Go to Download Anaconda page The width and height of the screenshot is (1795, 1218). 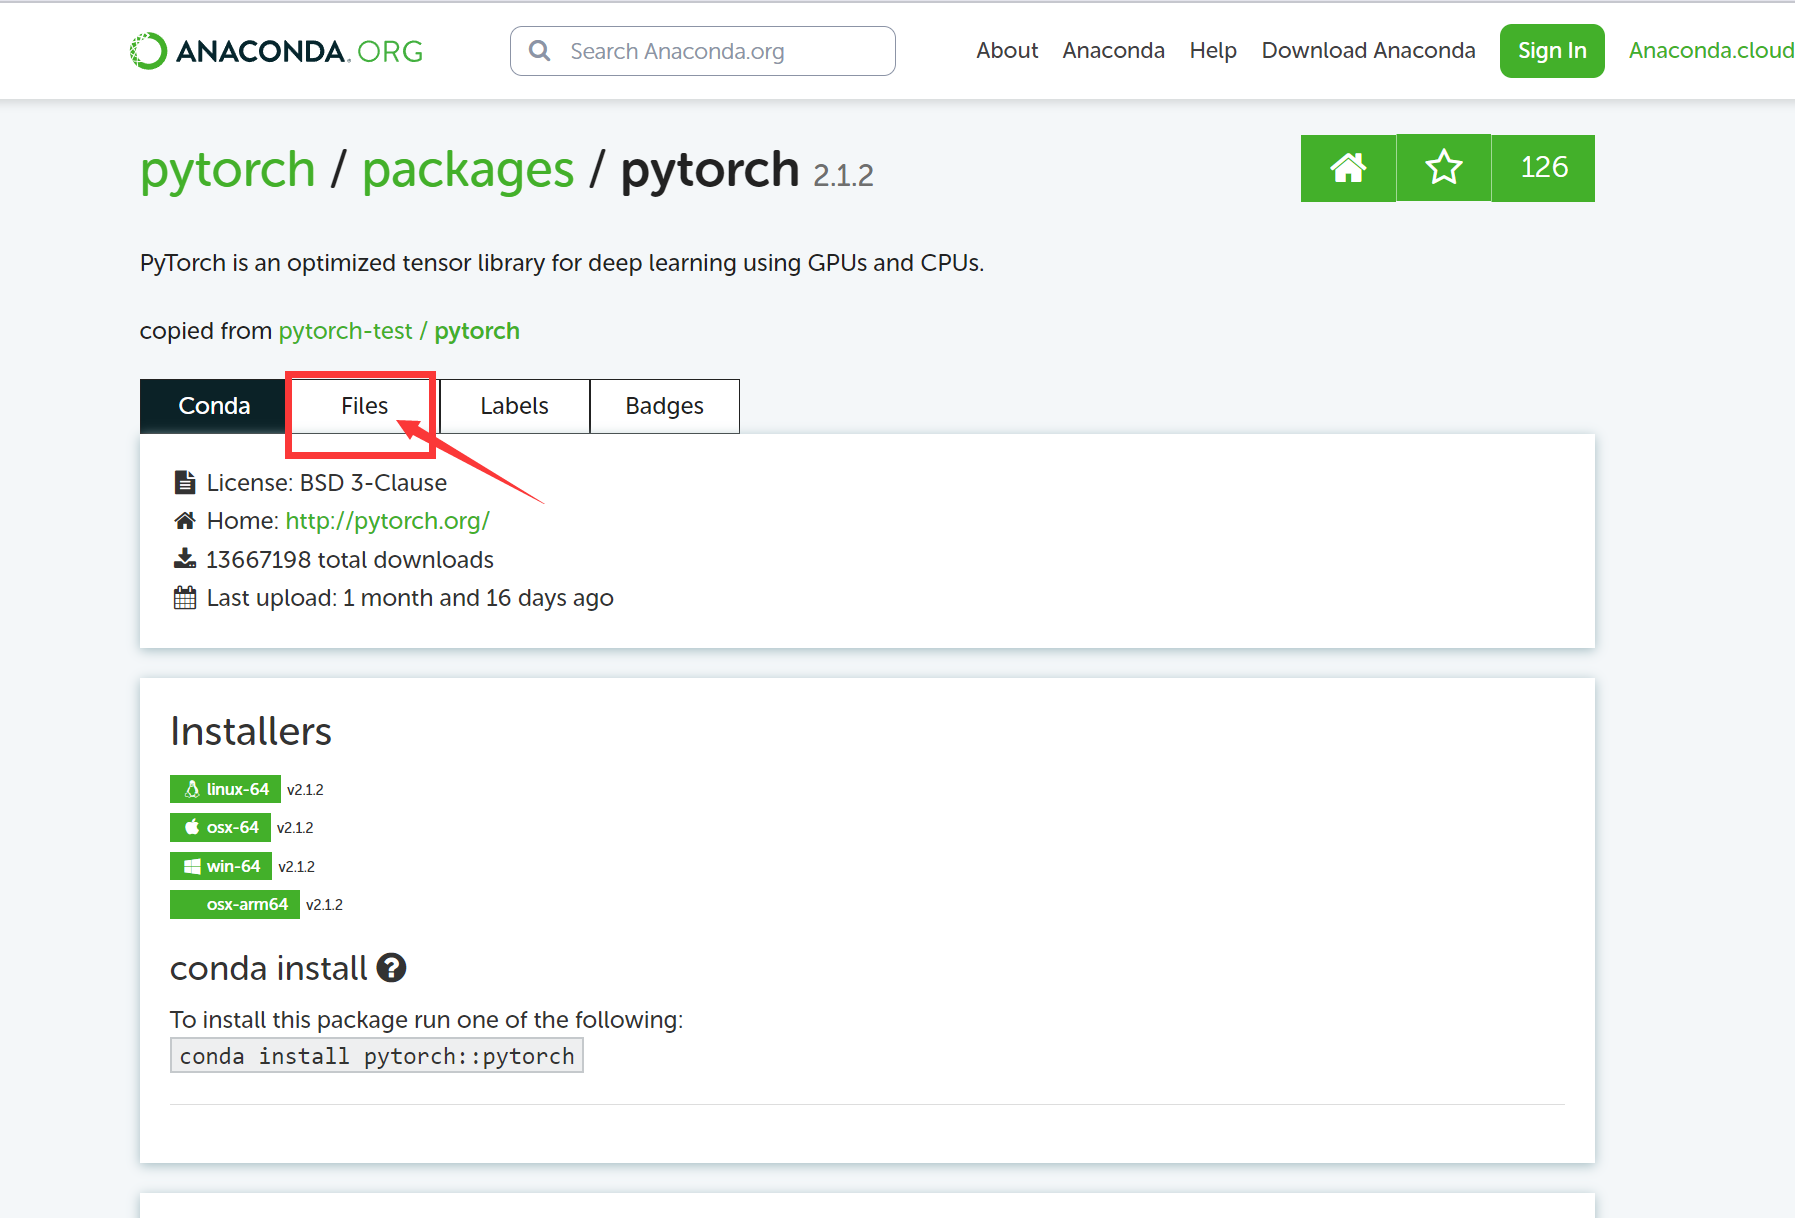tap(1368, 50)
